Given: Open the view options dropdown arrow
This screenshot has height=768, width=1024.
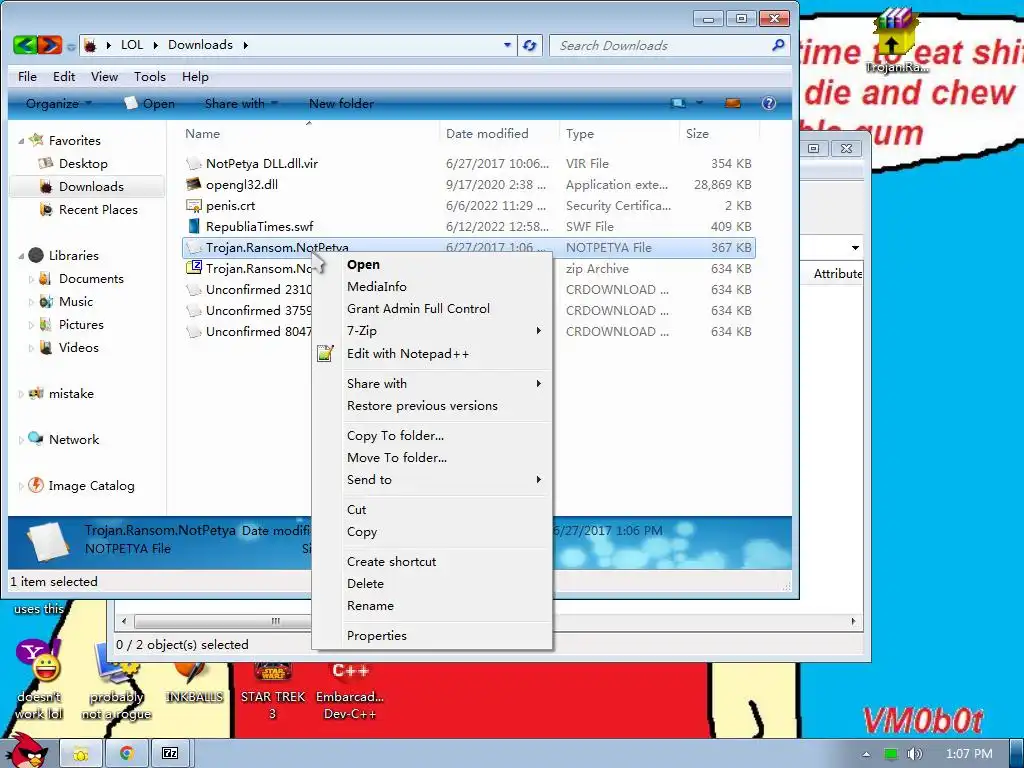Looking at the screenshot, I should coord(699,103).
